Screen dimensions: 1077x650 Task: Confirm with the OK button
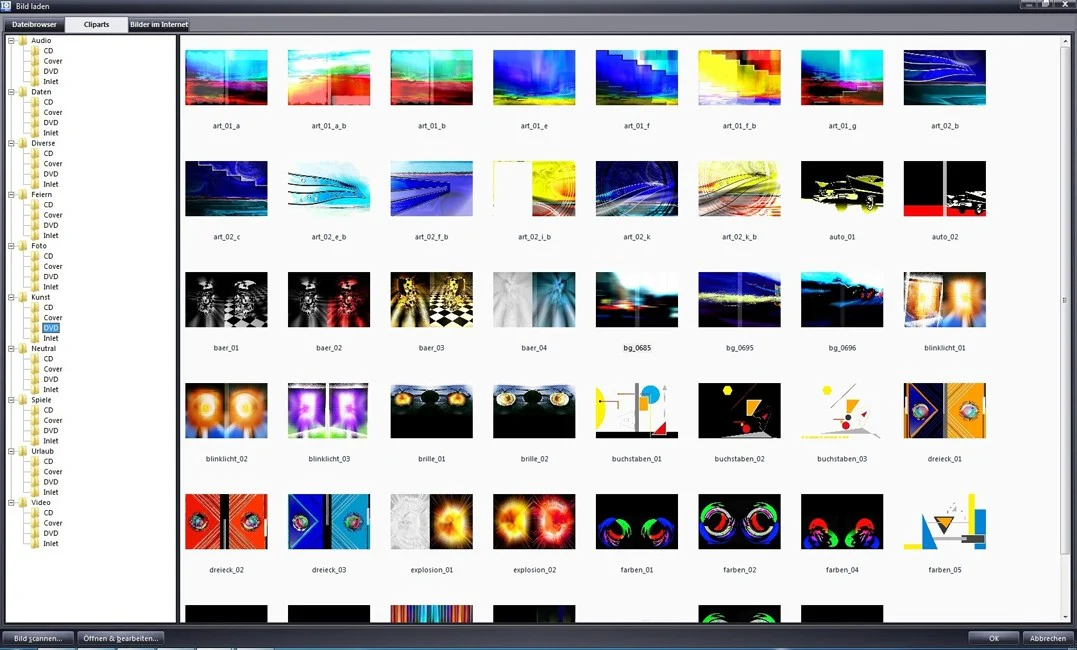[994, 638]
